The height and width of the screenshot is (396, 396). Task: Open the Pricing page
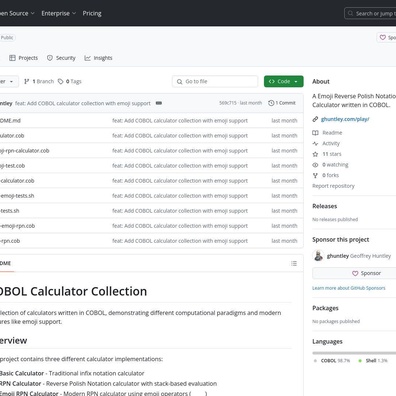click(92, 13)
